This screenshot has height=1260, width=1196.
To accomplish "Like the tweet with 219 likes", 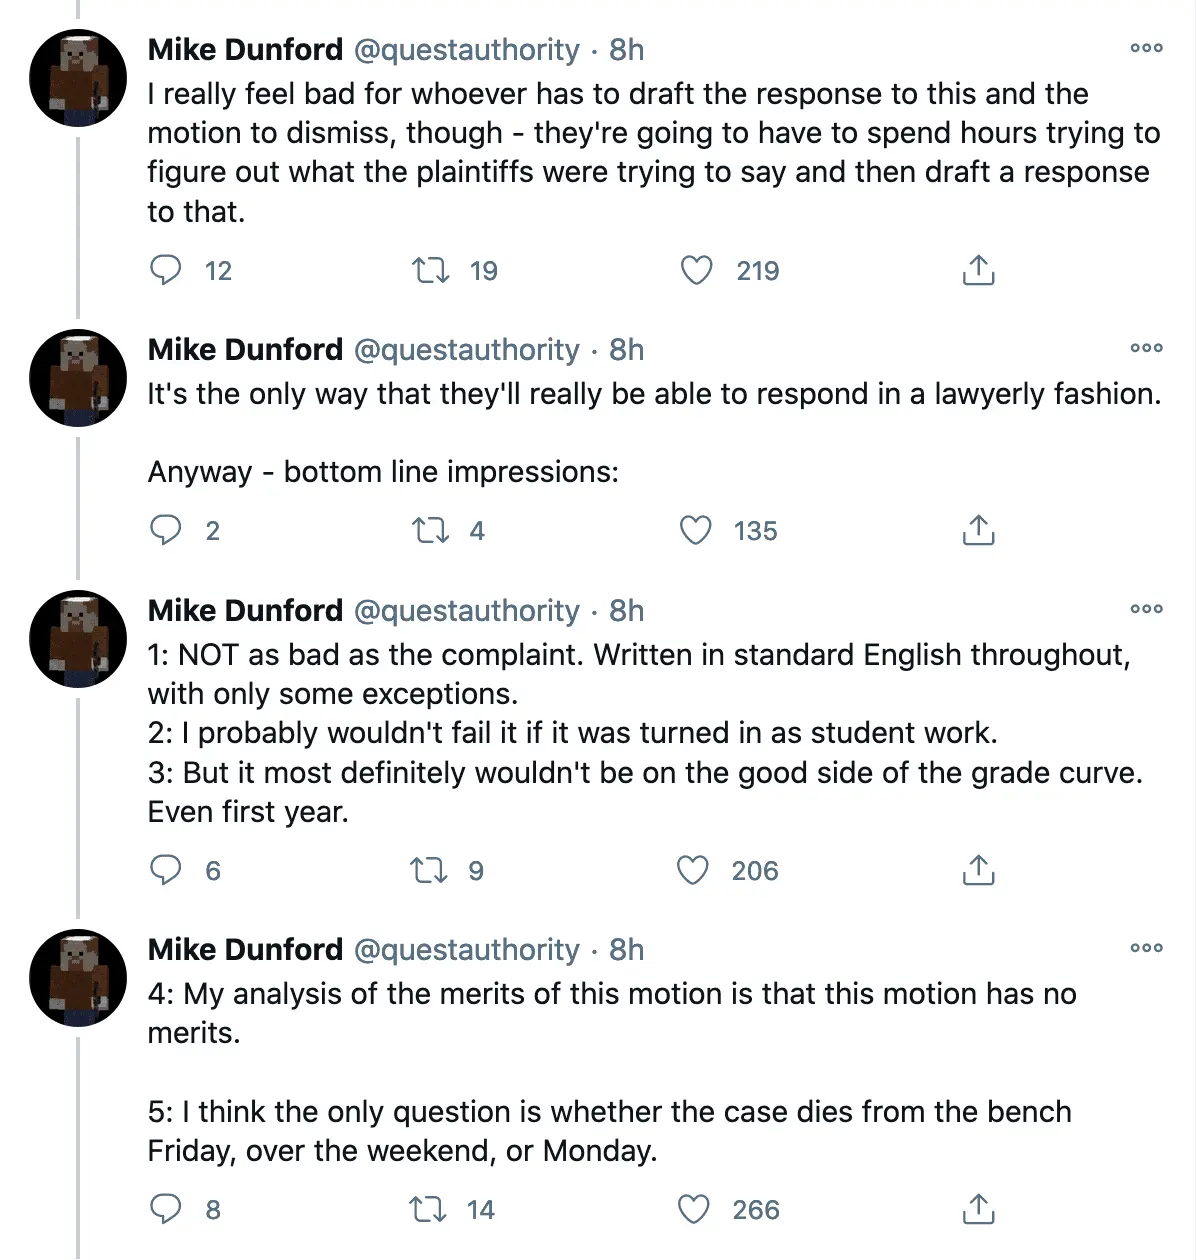I will 696,270.
